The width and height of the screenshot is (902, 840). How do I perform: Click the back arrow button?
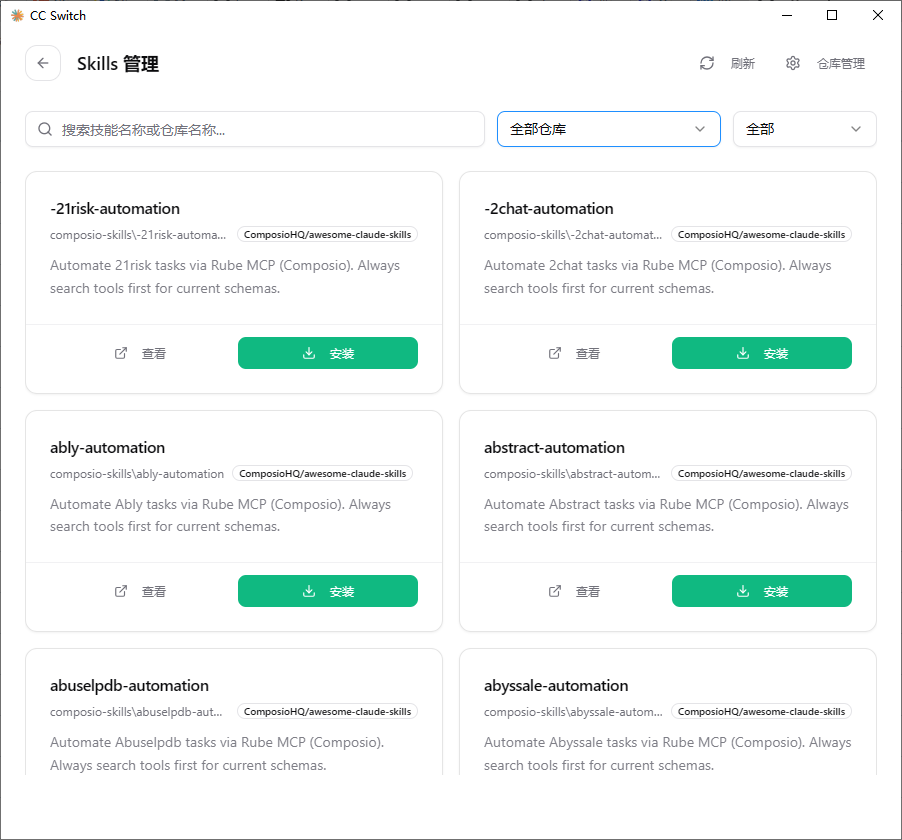(43, 63)
